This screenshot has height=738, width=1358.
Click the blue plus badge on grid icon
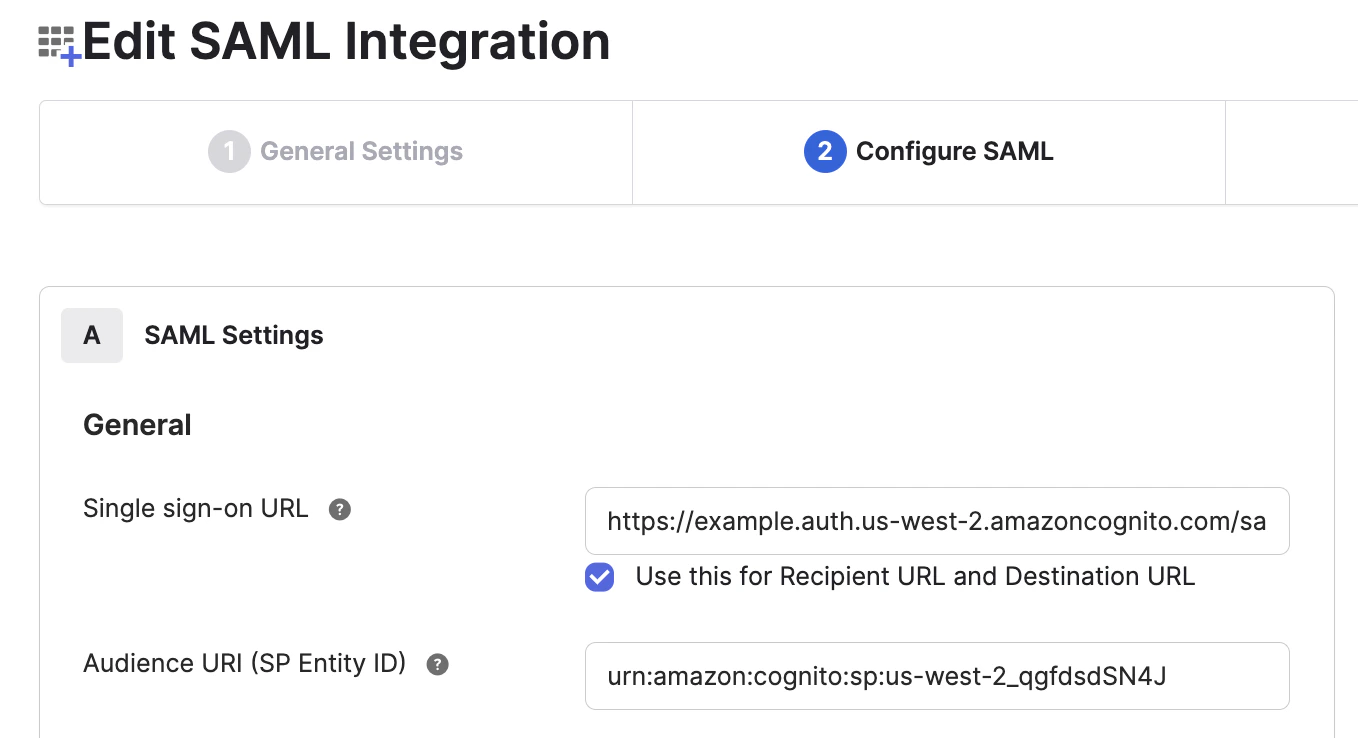(x=71, y=57)
